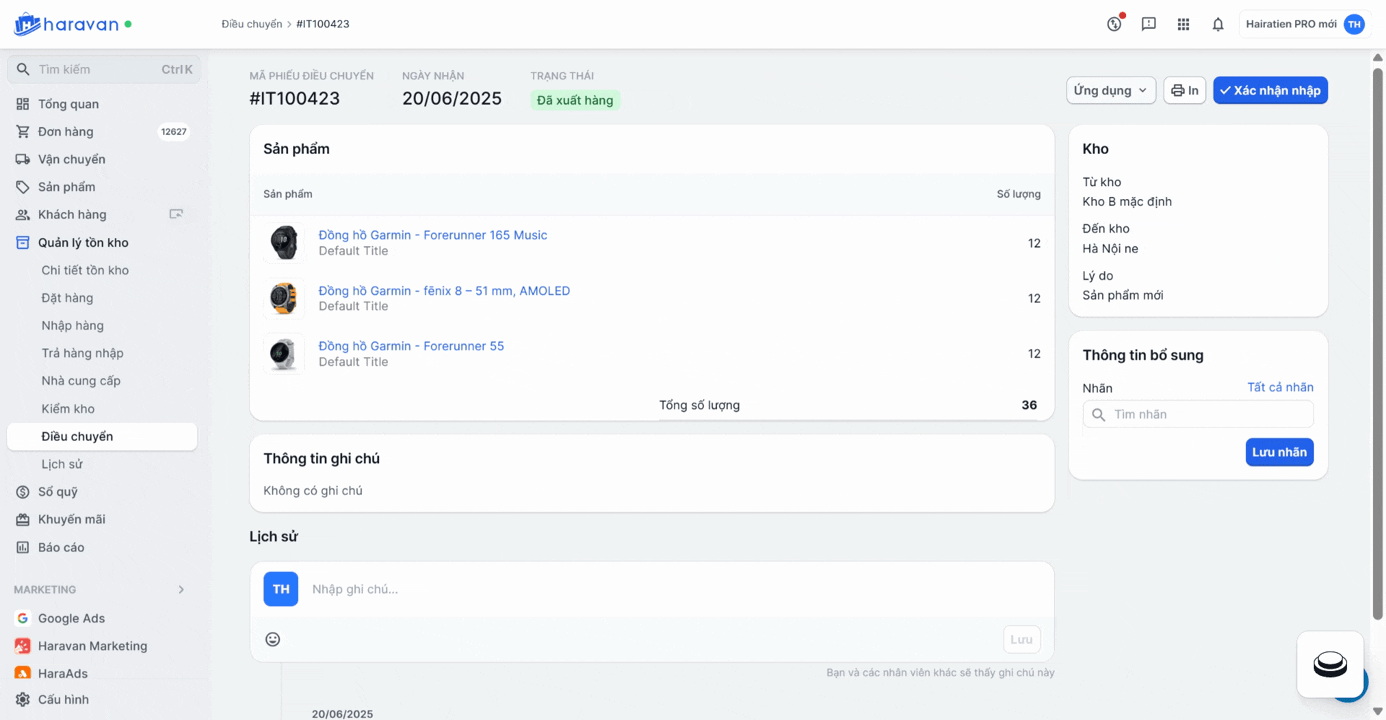Click the #IT100423 transfer code heading
Screen dimensions: 1386x720
[x=295, y=99]
